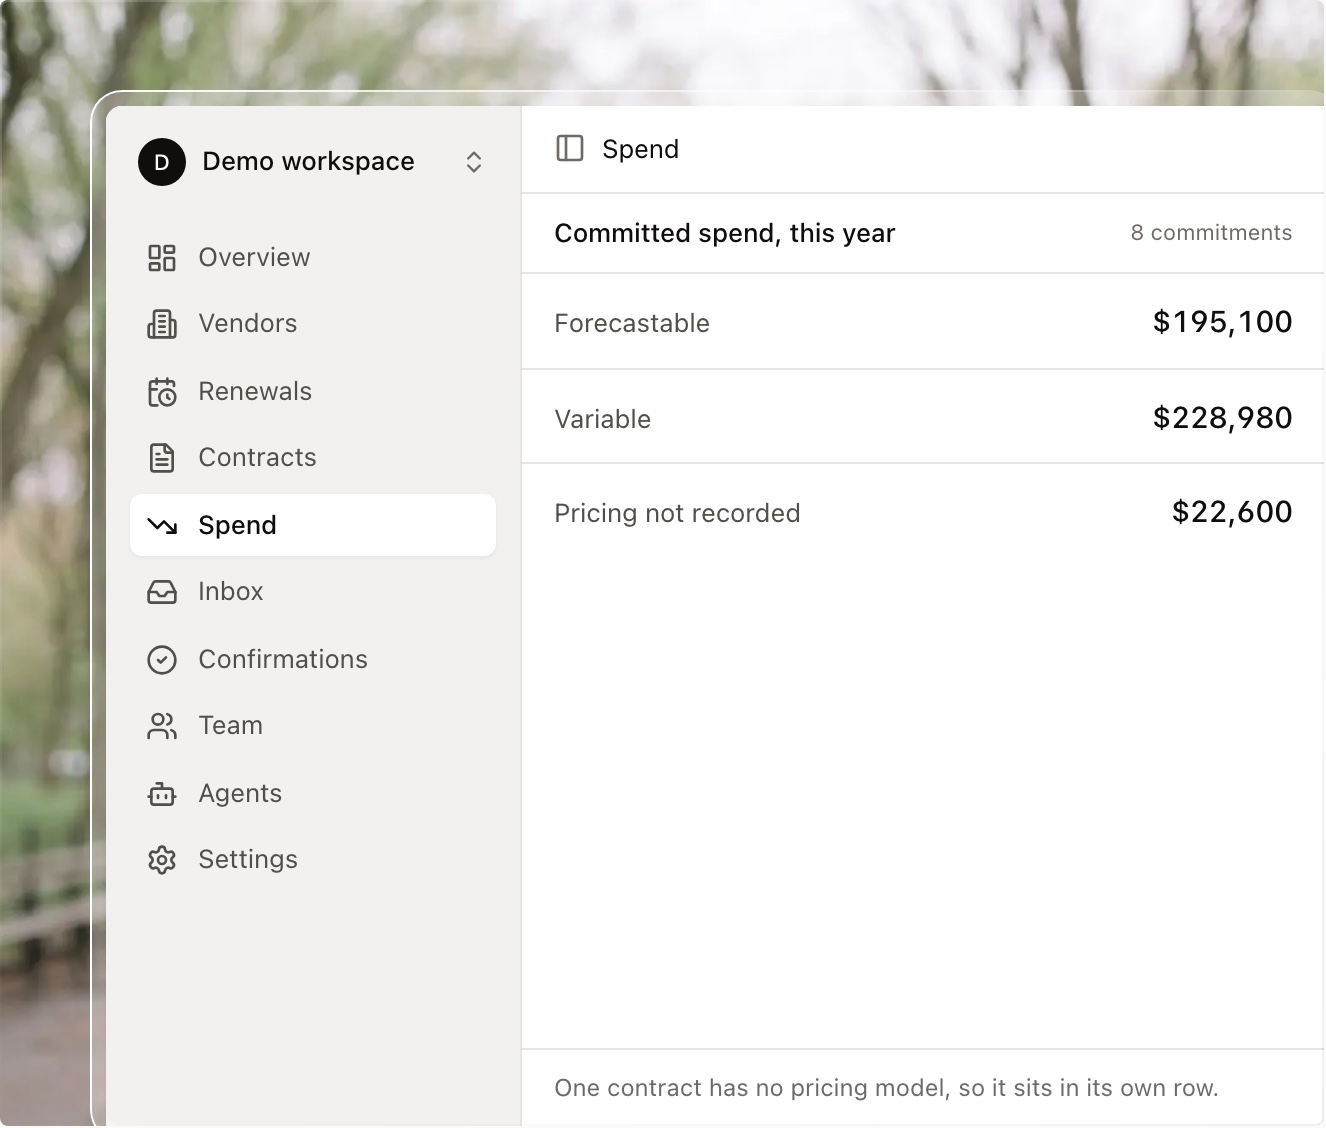Open the Demo workspace name
1326x1128 pixels.
click(308, 162)
